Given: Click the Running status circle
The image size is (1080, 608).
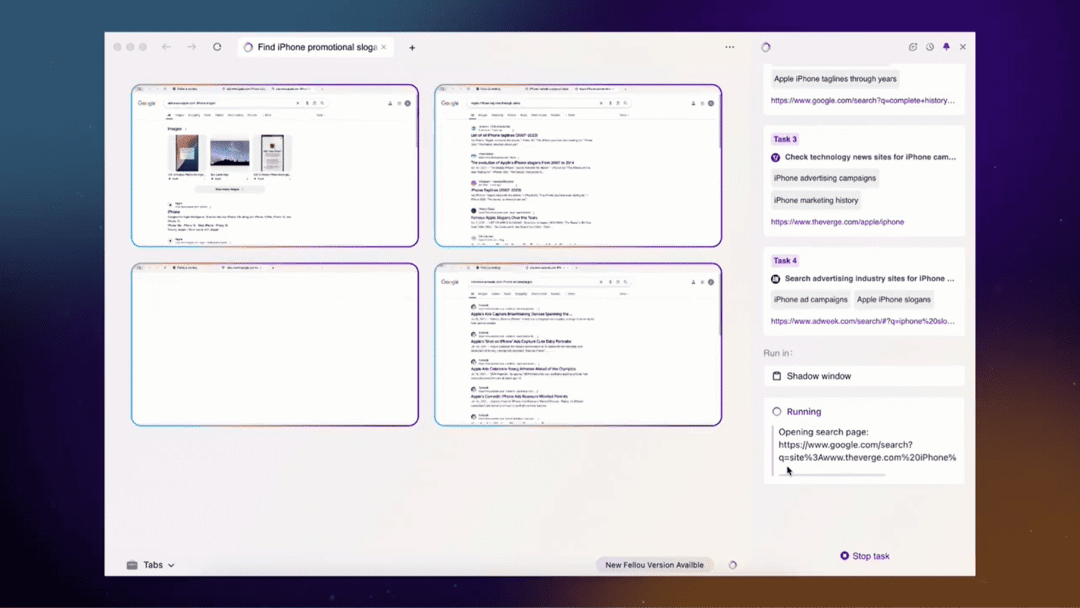Looking at the screenshot, I should click(x=777, y=412).
